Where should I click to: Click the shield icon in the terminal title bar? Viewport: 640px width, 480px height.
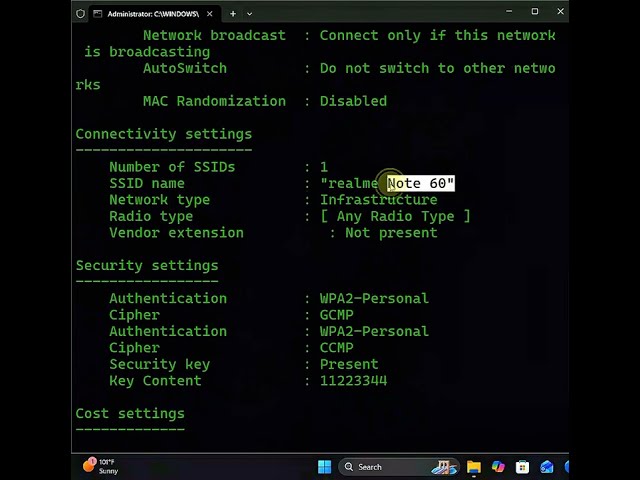80,14
